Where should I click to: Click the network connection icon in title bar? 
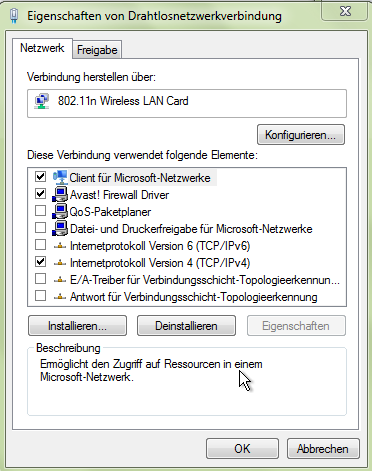point(14,16)
